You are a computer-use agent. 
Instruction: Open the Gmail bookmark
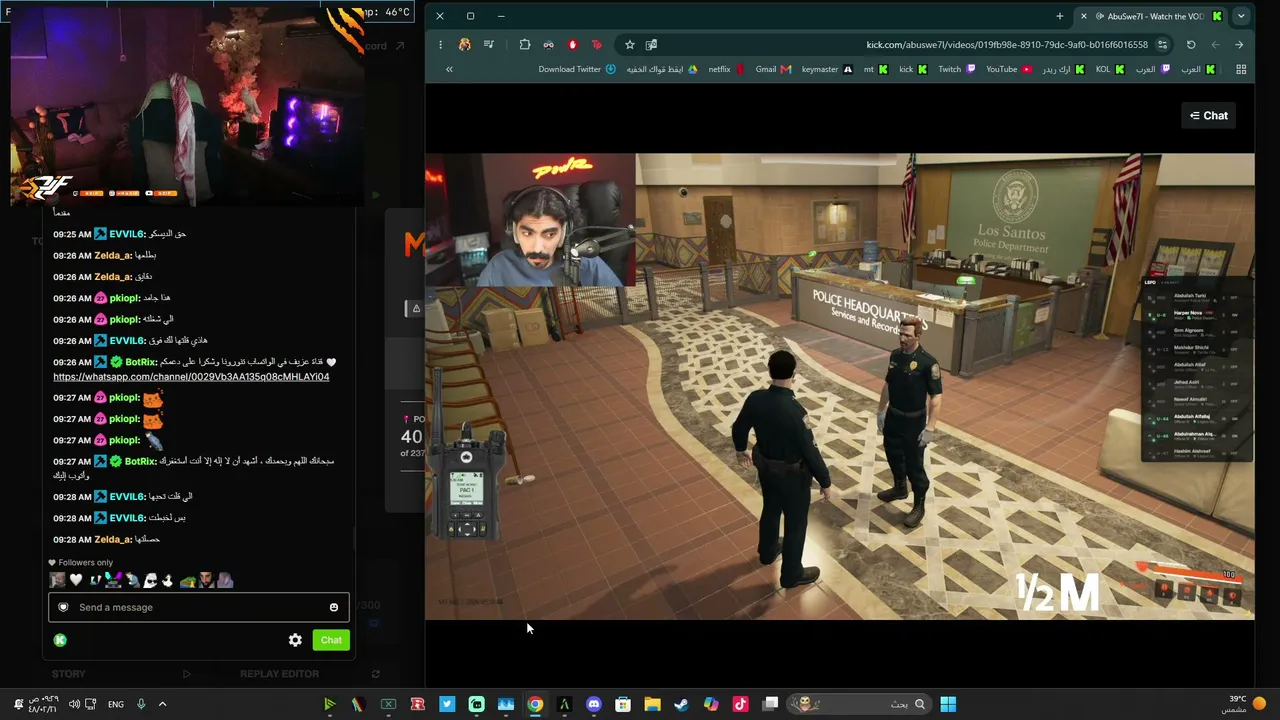[x=773, y=69]
